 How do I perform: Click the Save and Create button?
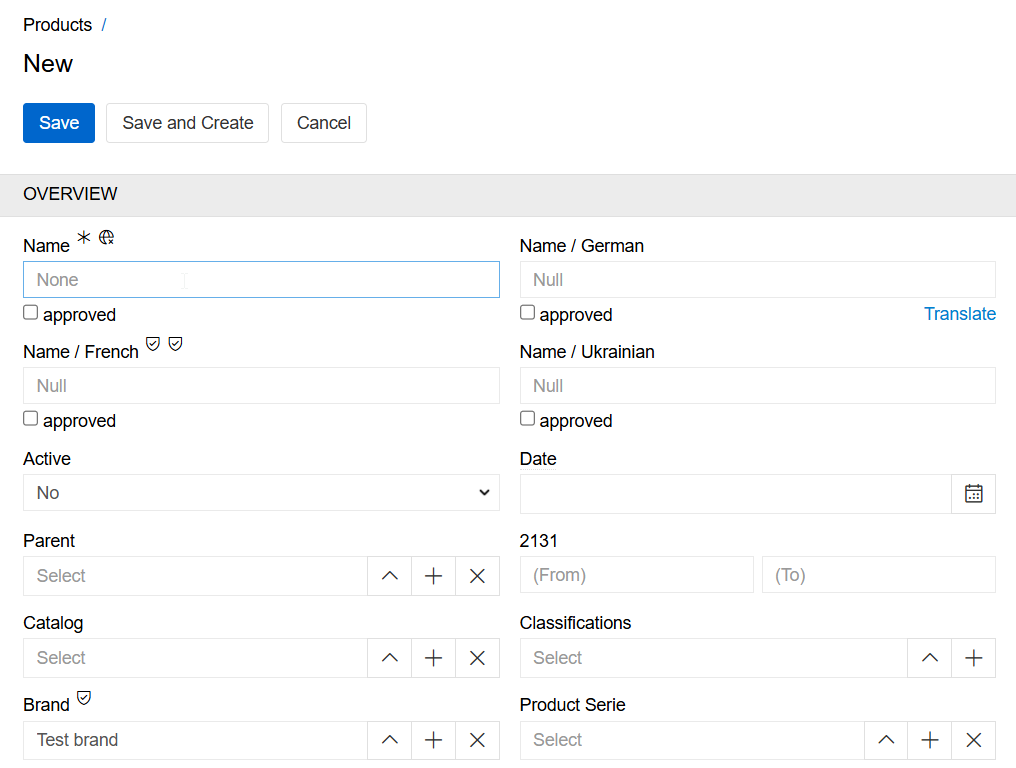[187, 122]
